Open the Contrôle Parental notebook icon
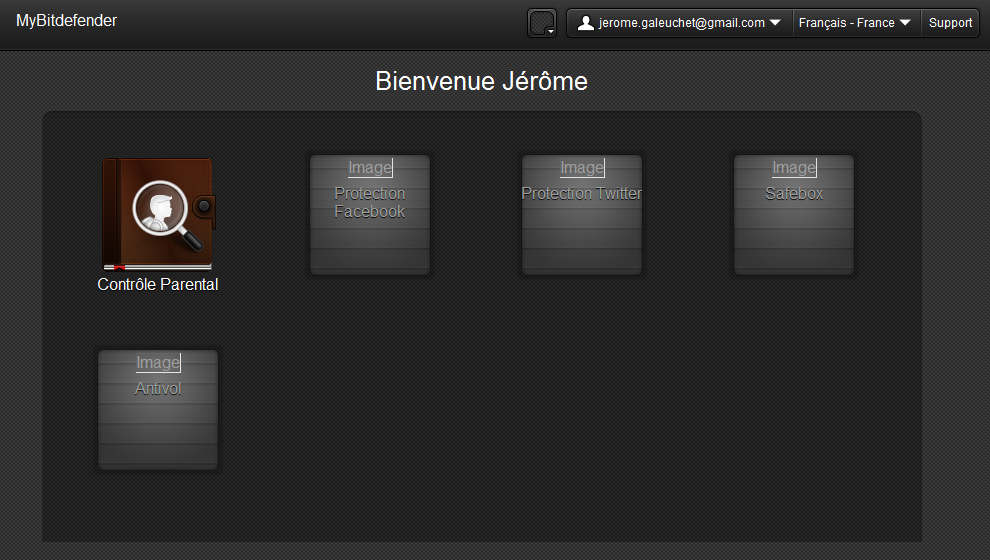The width and height of the screenshot is (990, 560). [x=158, y=214]
